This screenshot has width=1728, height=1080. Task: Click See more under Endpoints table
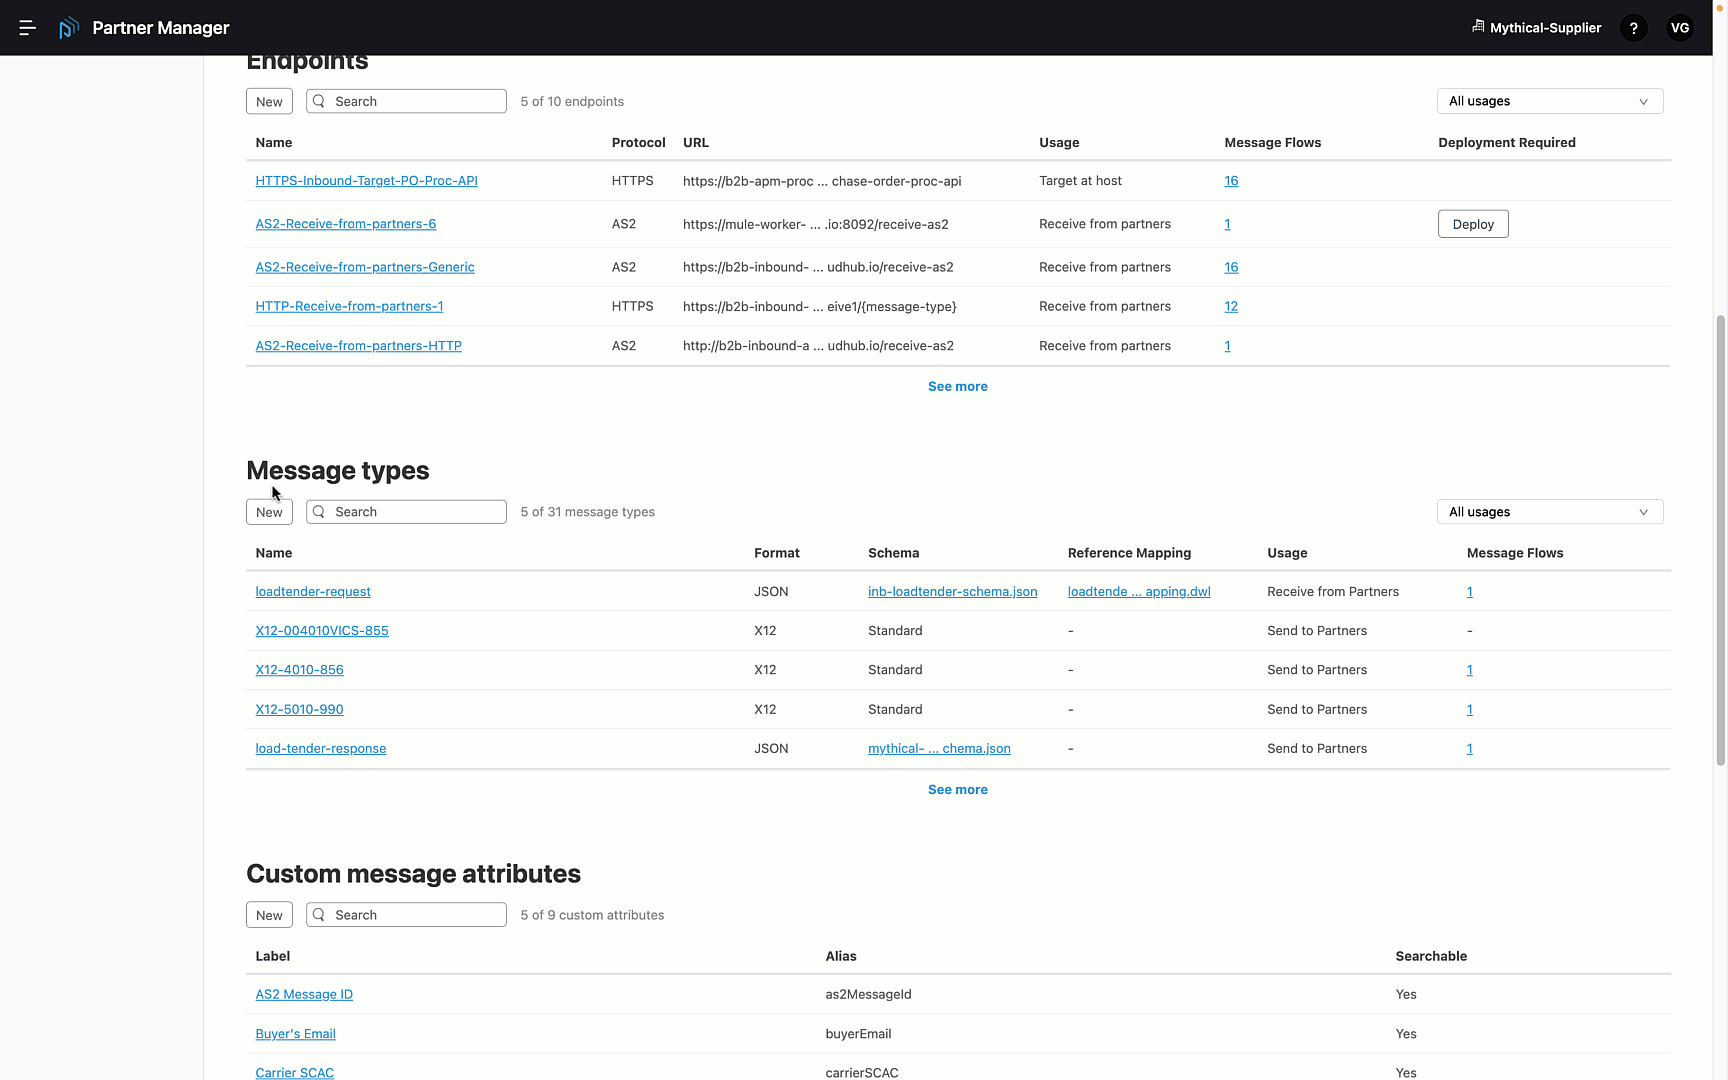(x=957, y=386)
